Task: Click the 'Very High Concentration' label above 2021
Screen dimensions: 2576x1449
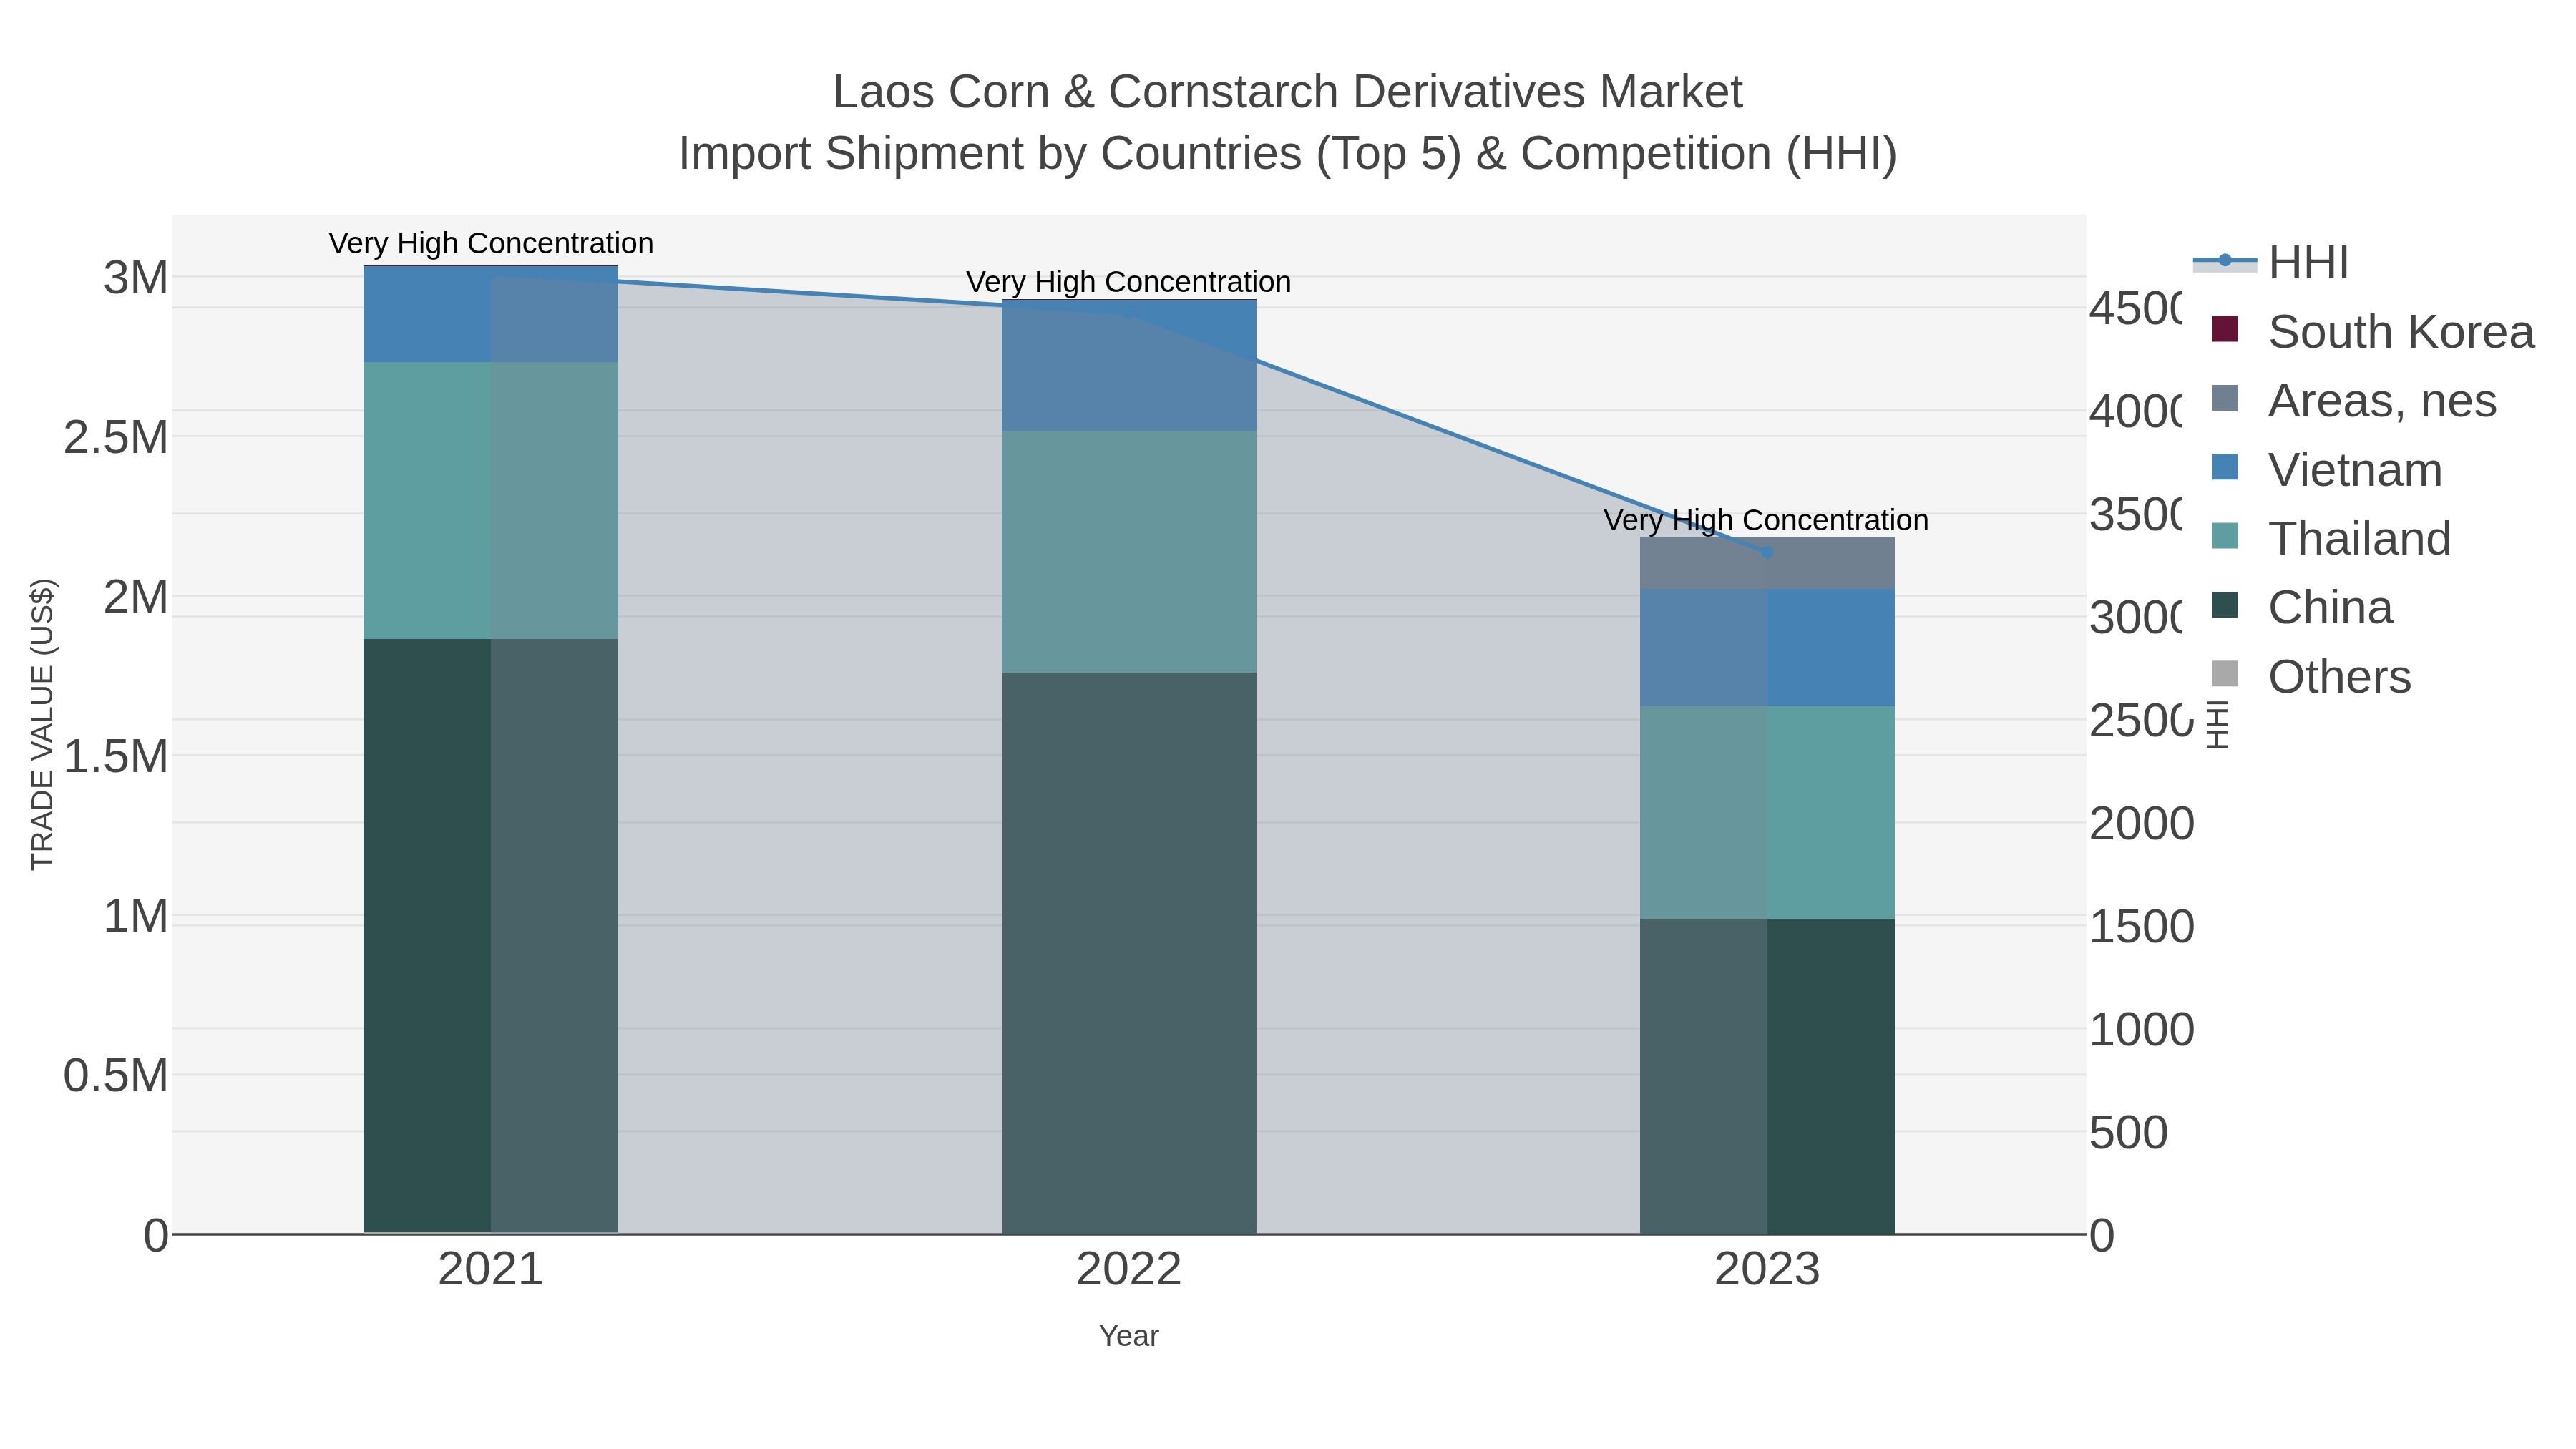Action: click(491, 243)
